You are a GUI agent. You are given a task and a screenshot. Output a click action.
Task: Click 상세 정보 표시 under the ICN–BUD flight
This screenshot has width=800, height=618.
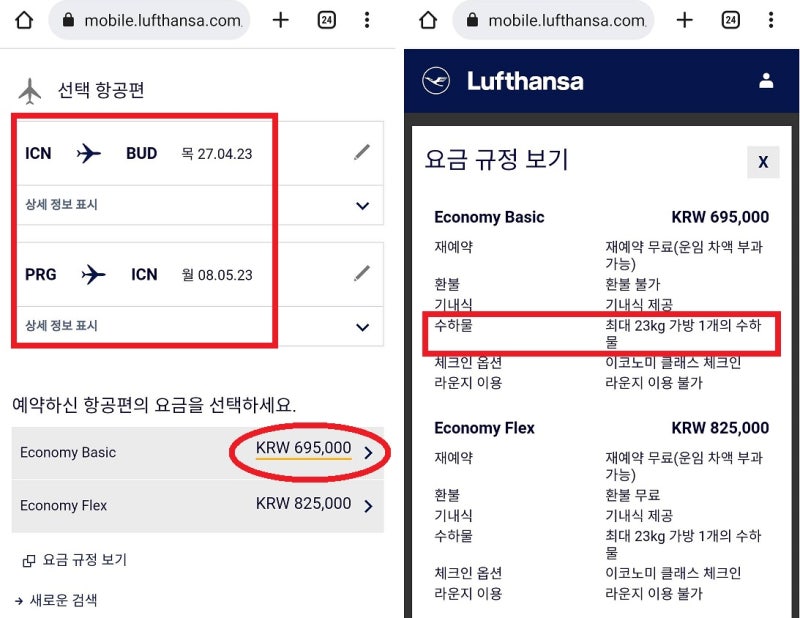(61, 205)
